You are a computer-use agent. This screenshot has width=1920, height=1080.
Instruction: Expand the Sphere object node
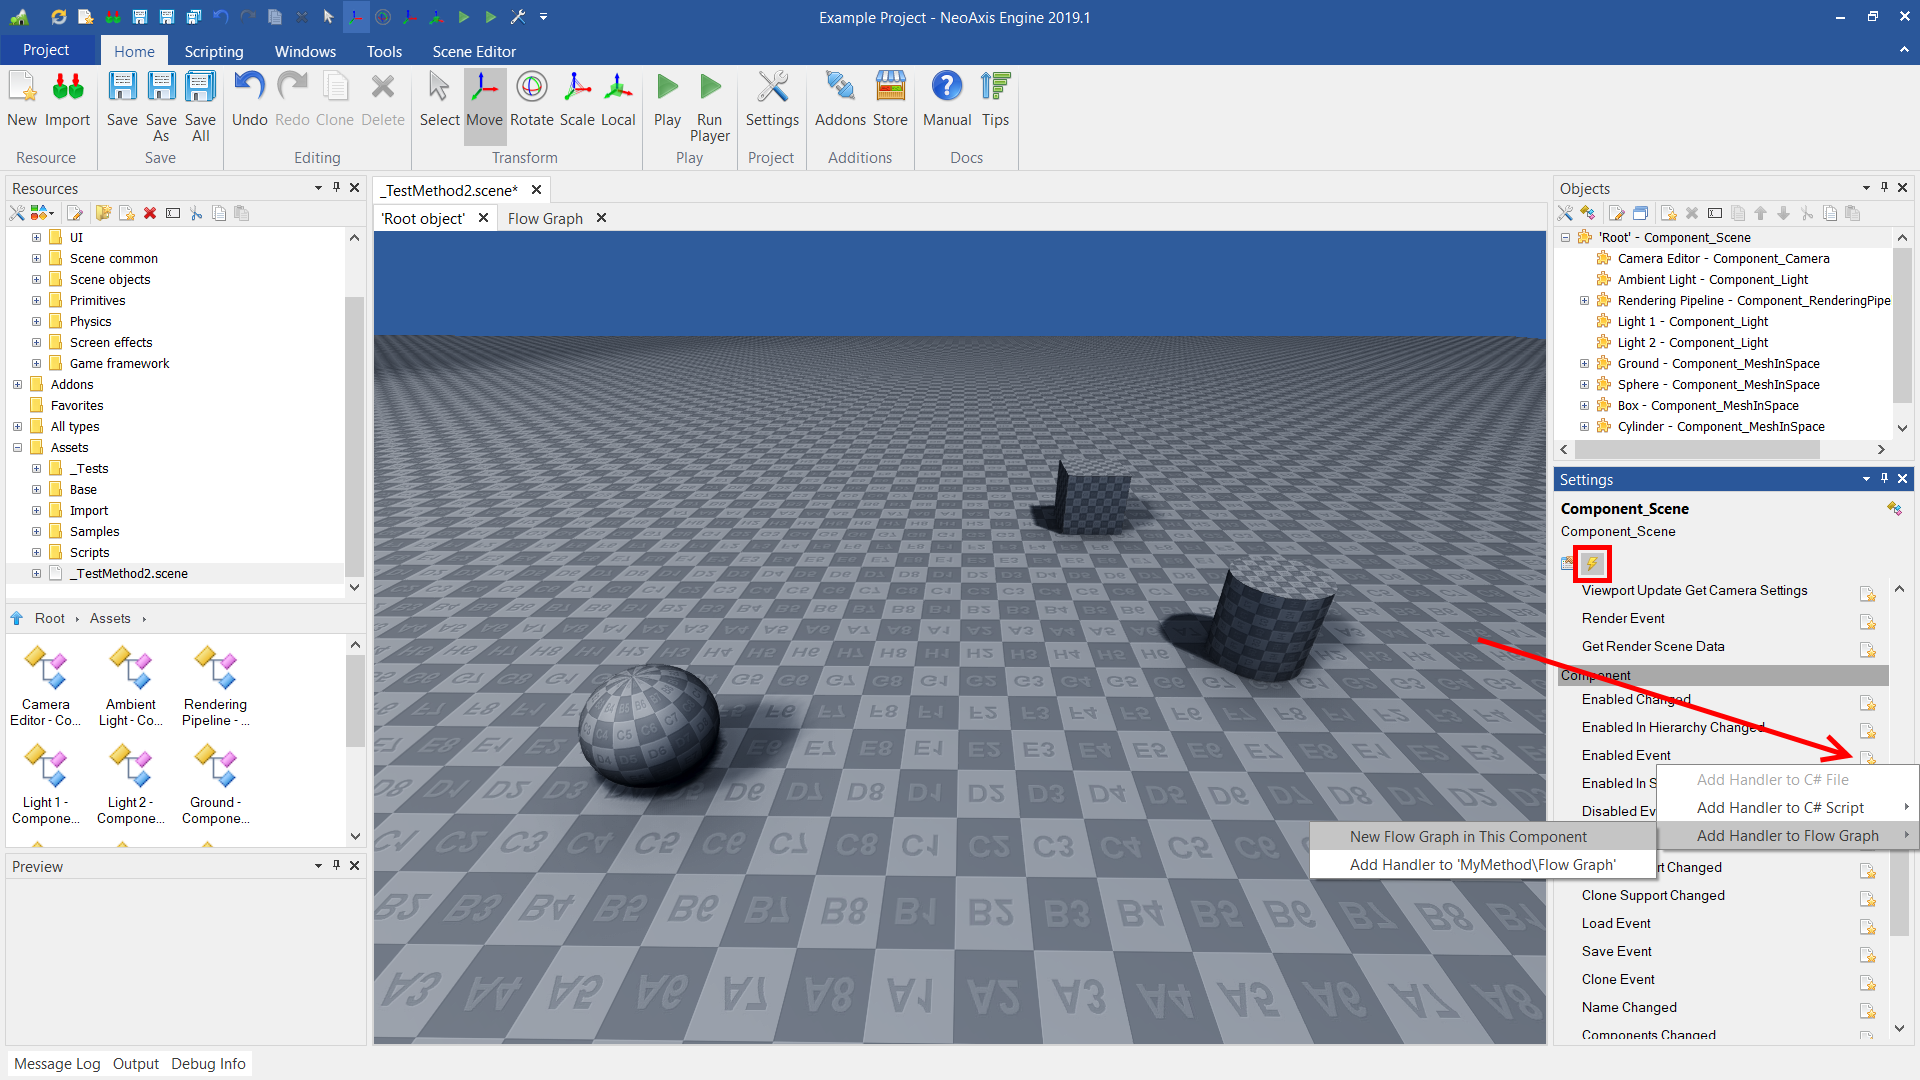(x=1584, y=385)
